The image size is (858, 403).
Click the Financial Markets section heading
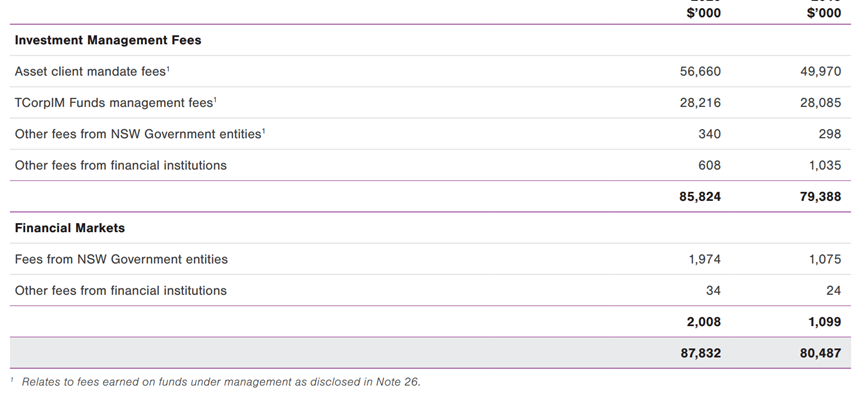click(70, 228)
